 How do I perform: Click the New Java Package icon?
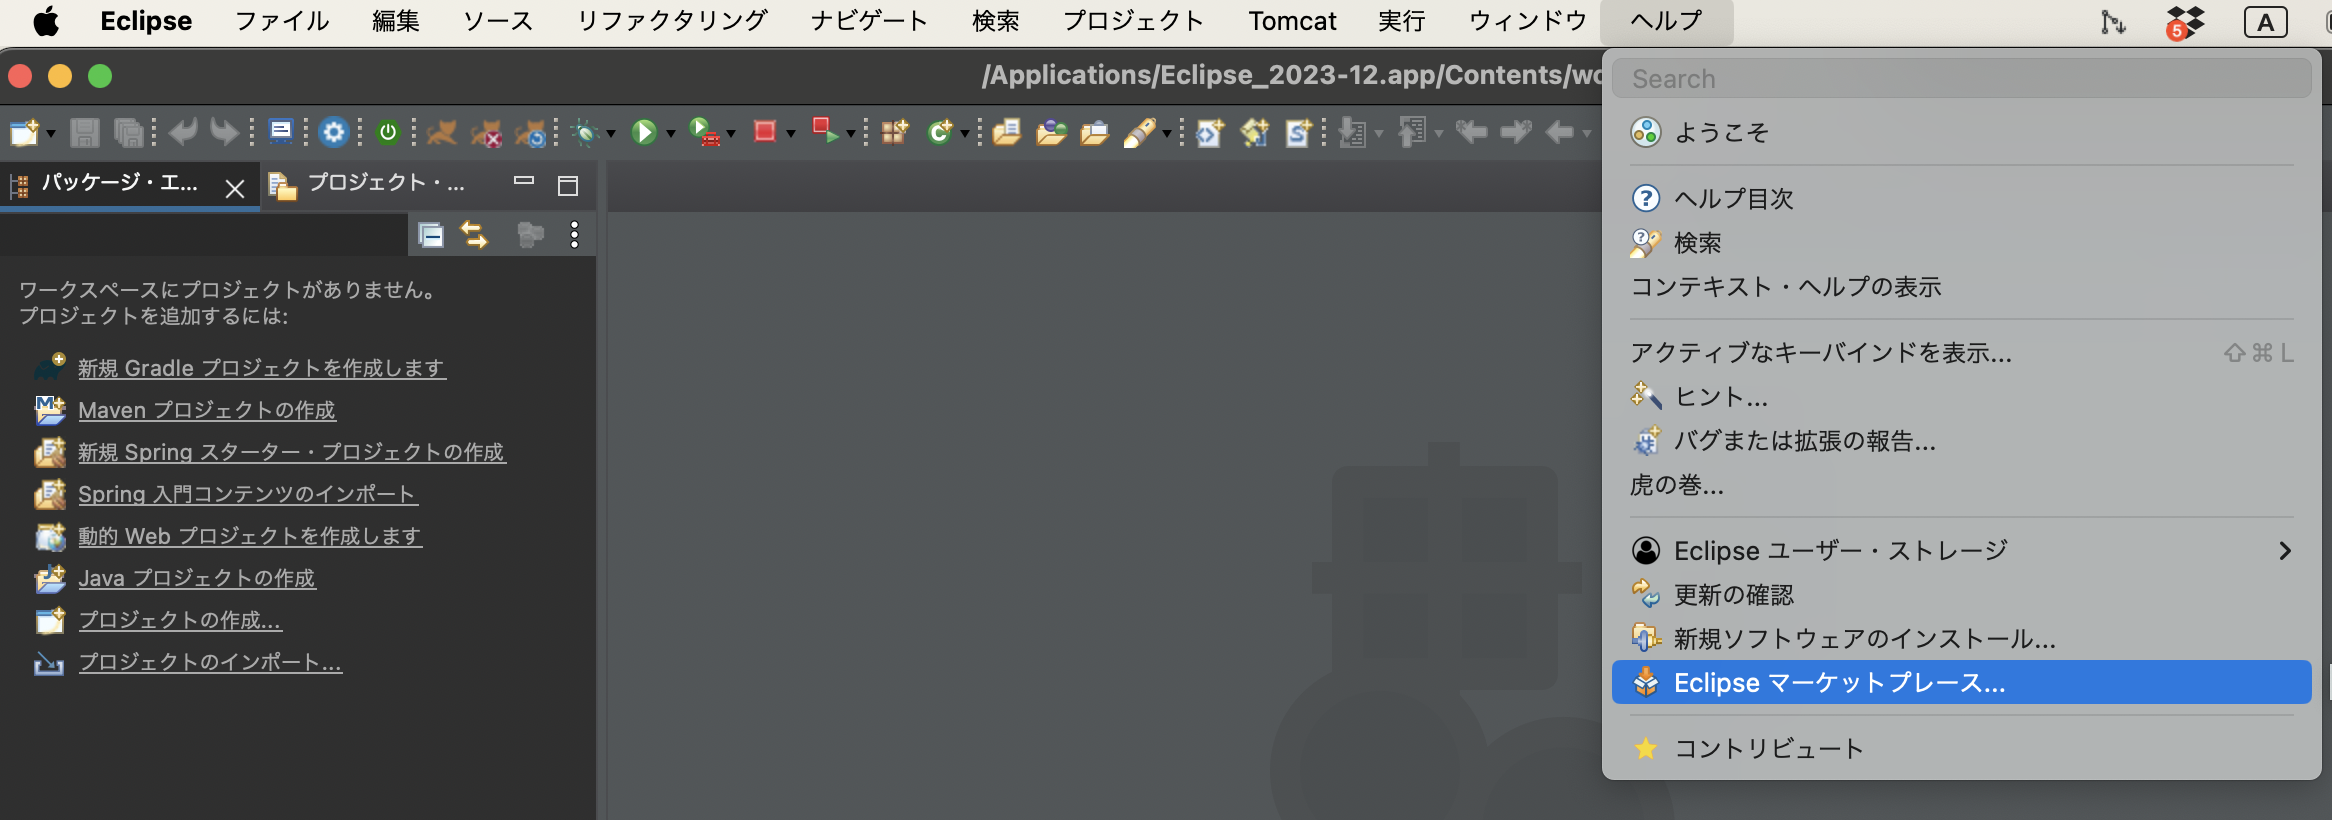pyautogui.click(x=894, y=132)
